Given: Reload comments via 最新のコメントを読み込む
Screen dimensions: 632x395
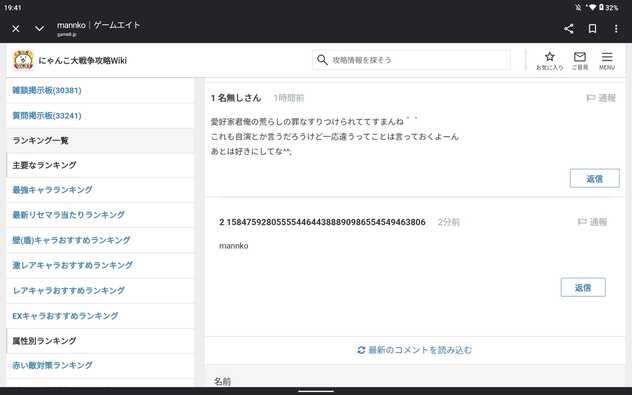Looking at the screenshot, I should (415, 350).
